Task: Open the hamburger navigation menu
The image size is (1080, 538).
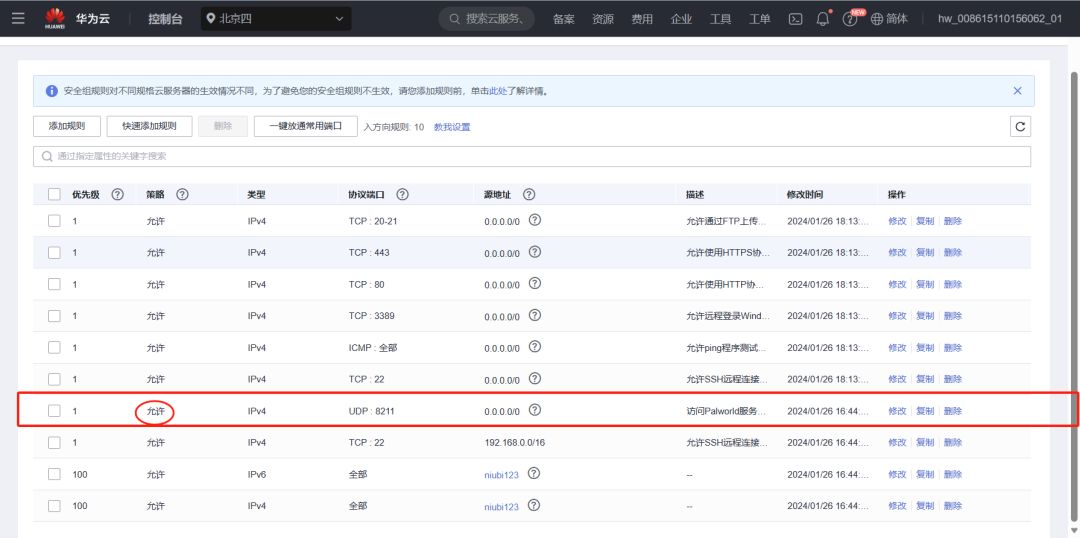Action: pos(18,18)
